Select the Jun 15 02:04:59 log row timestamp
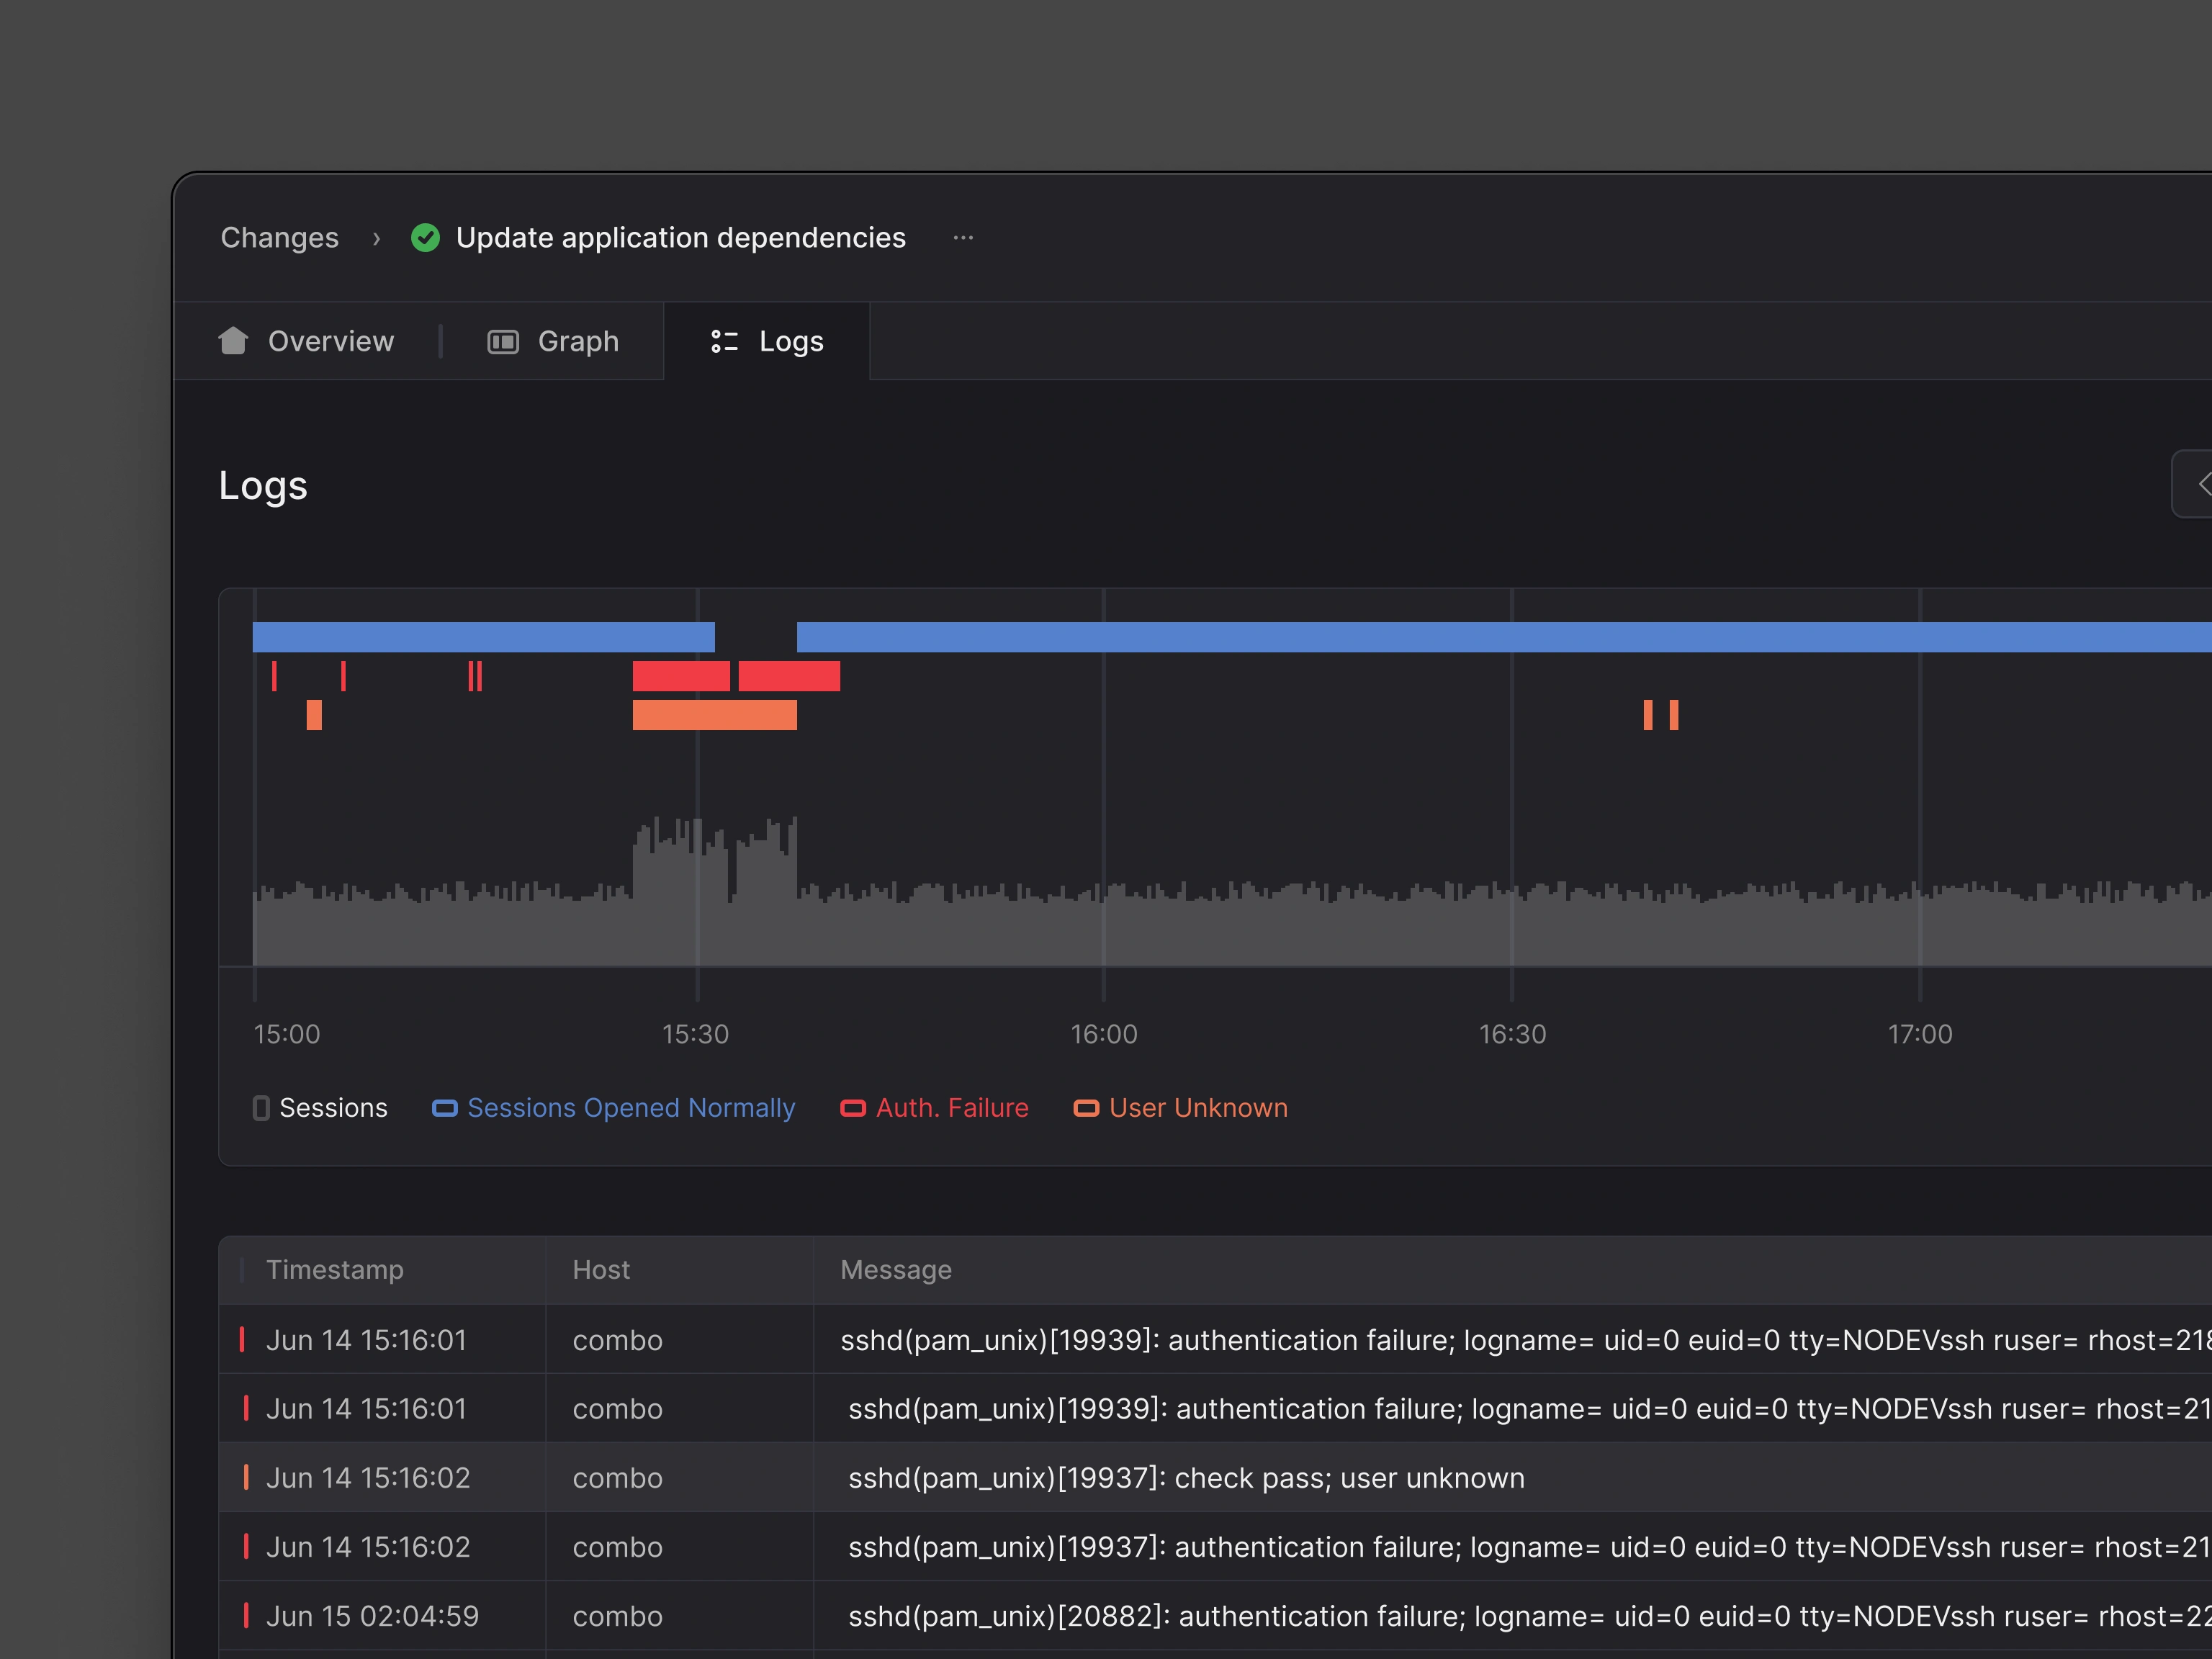 (372, 1616)
